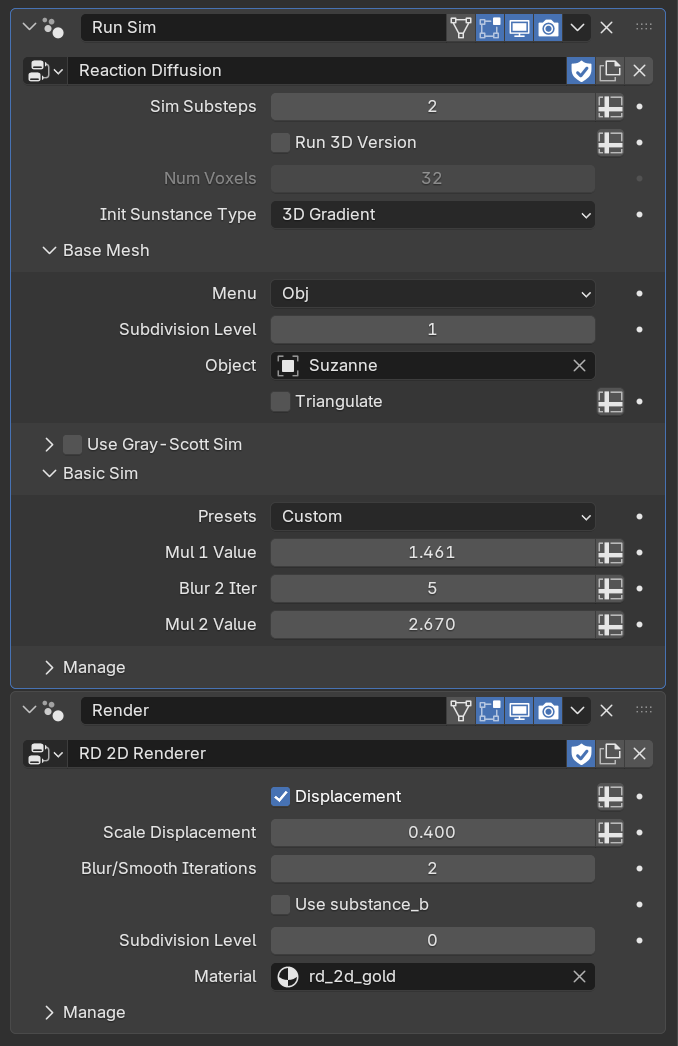678x1046 pixels.
Task: Browse node groups for RD 2D Renderer
Action: [45, 754]
